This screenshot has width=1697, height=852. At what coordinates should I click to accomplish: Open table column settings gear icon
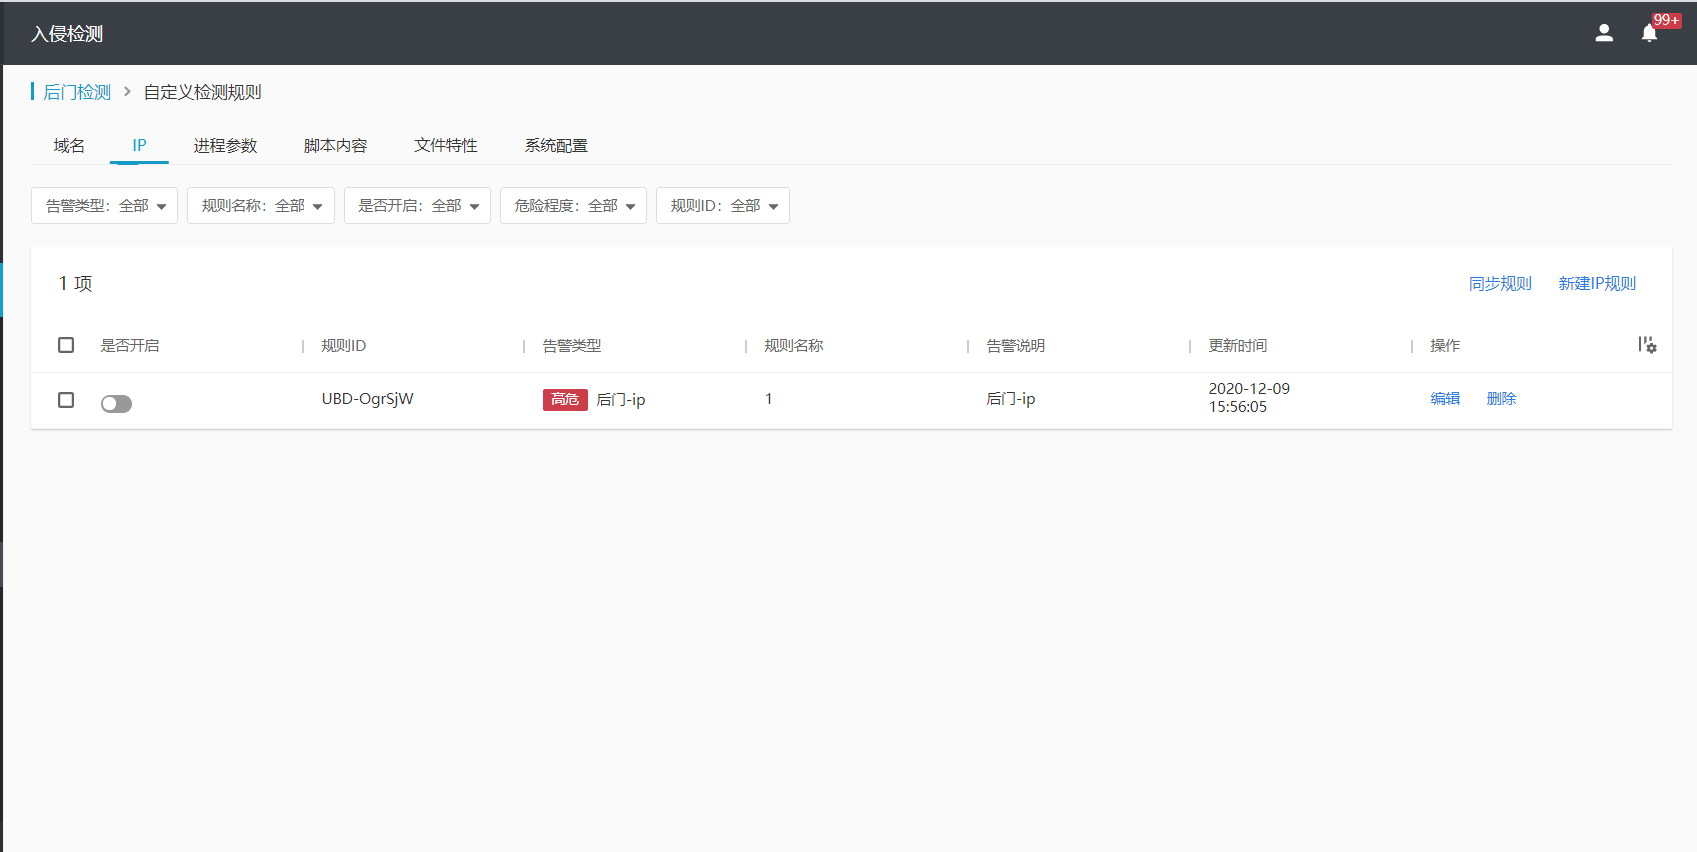pyautogui.click(x=1647, y=345)
